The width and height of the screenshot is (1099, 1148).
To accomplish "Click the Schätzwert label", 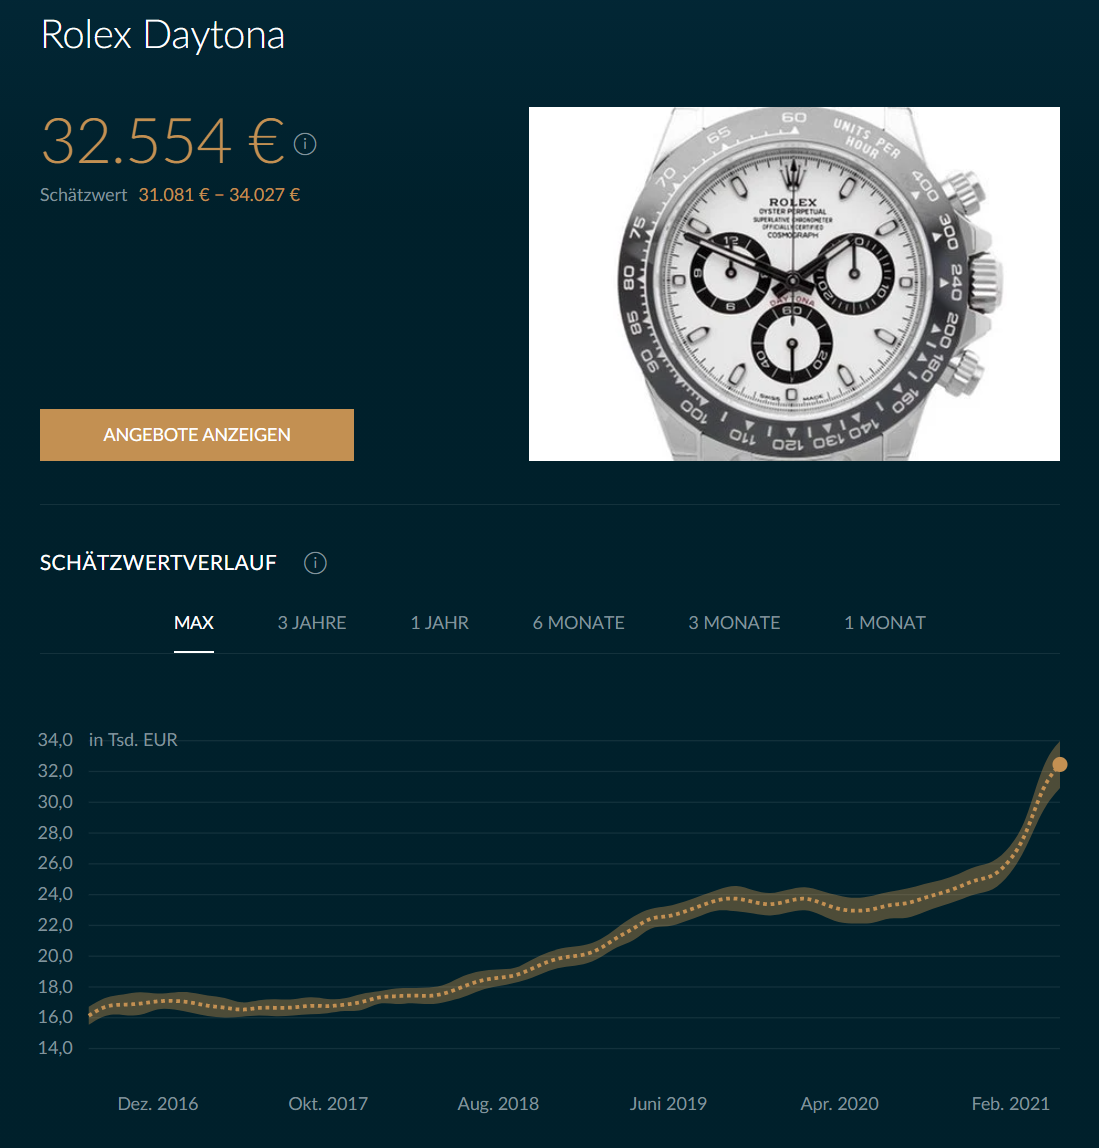I will tap(83, 195).
